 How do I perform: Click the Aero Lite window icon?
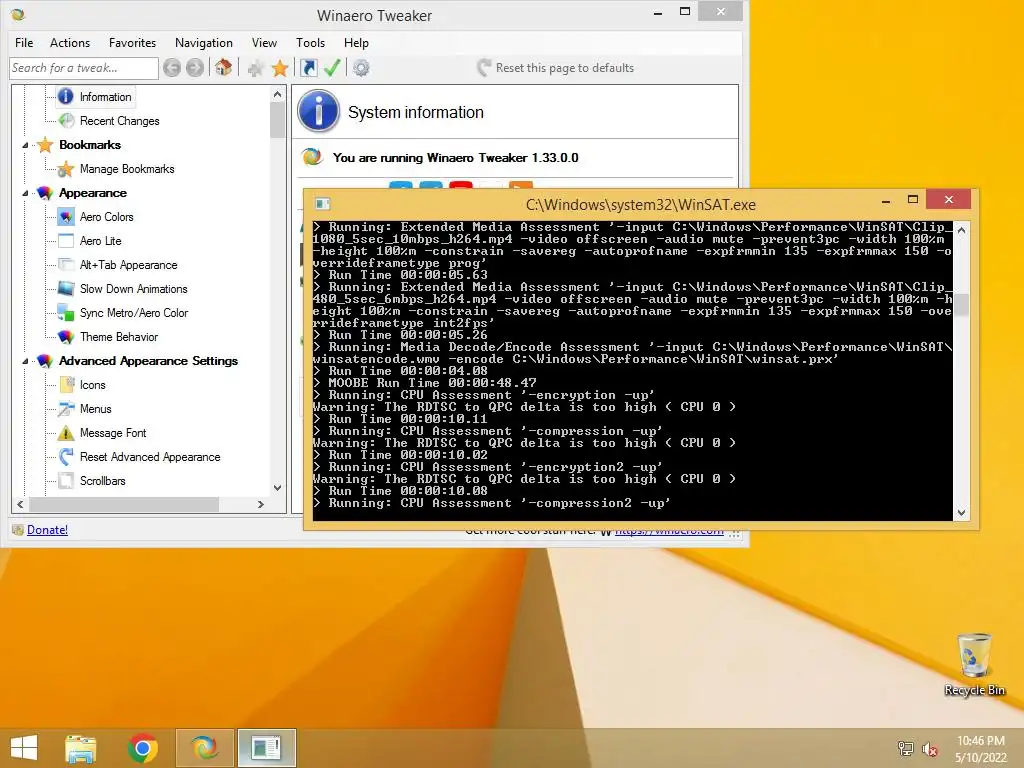click(65, 241)
